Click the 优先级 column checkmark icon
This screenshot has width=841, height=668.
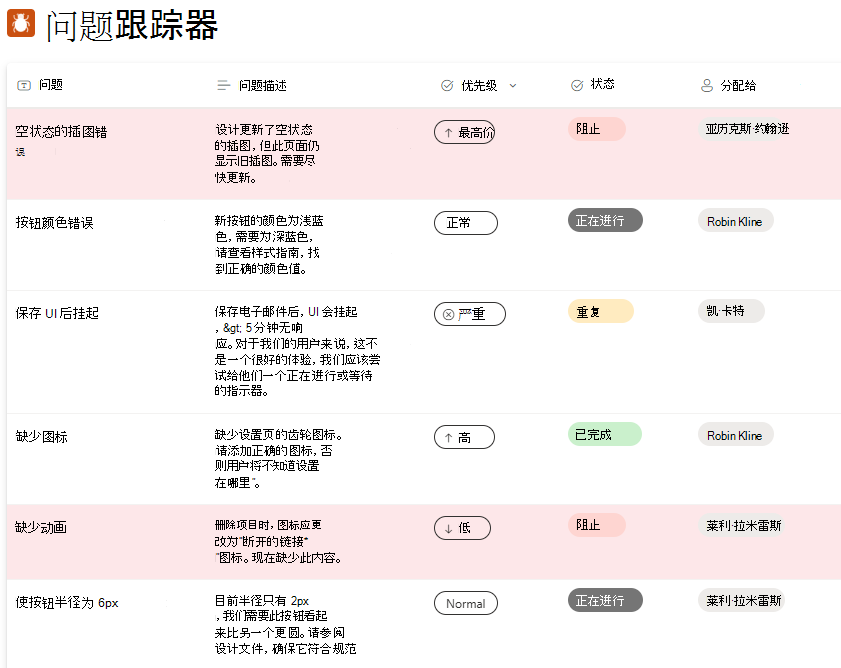pos(447,85)
